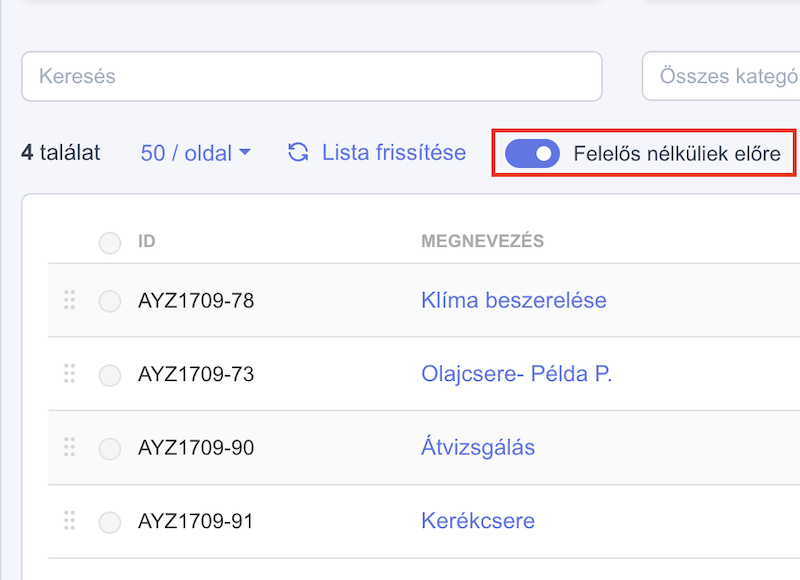
Task: Open the 50 / oldal page size dropdown
Action: click(x=196, y=153)
